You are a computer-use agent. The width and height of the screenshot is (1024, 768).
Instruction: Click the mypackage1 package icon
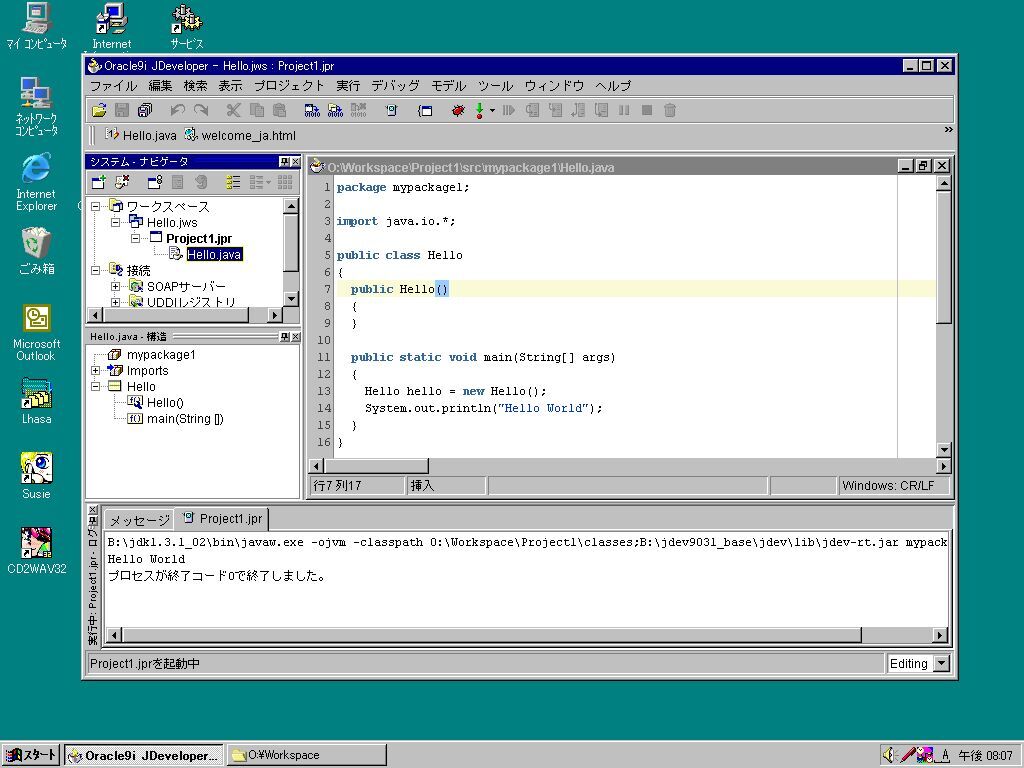(x=115, y=355)
